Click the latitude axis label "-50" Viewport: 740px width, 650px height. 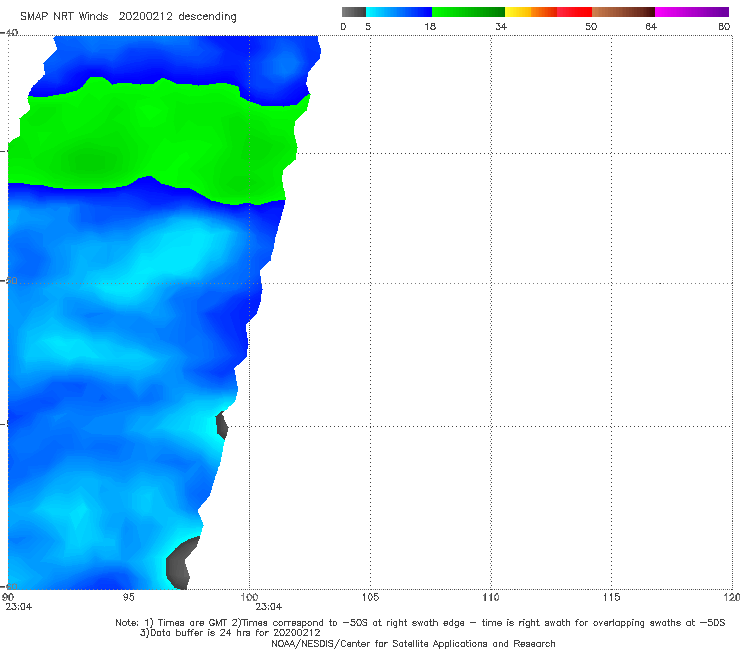[x=9, y=281]
